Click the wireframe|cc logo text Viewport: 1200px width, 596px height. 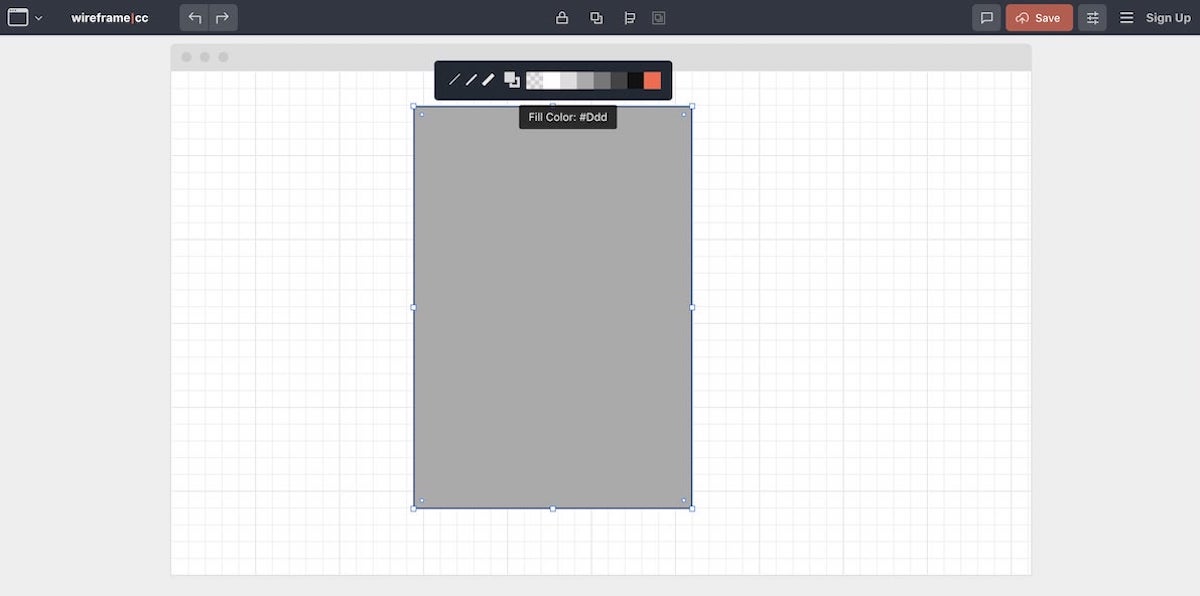110,17
